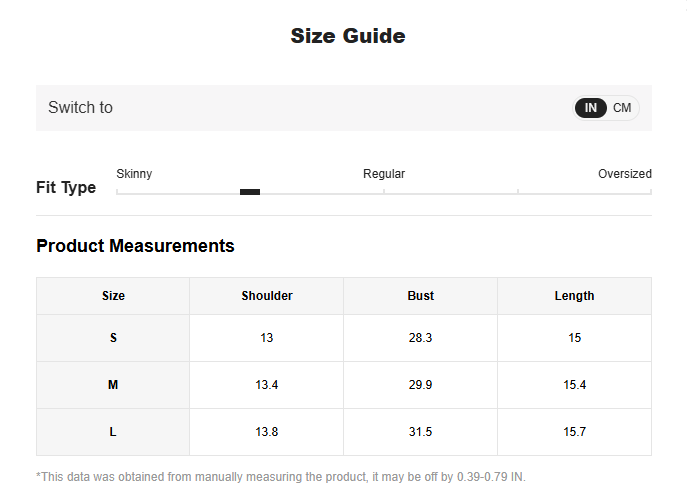This screenshot has height=496, width=687.
Task: Select the S size row label
Action: pos(113,338)
